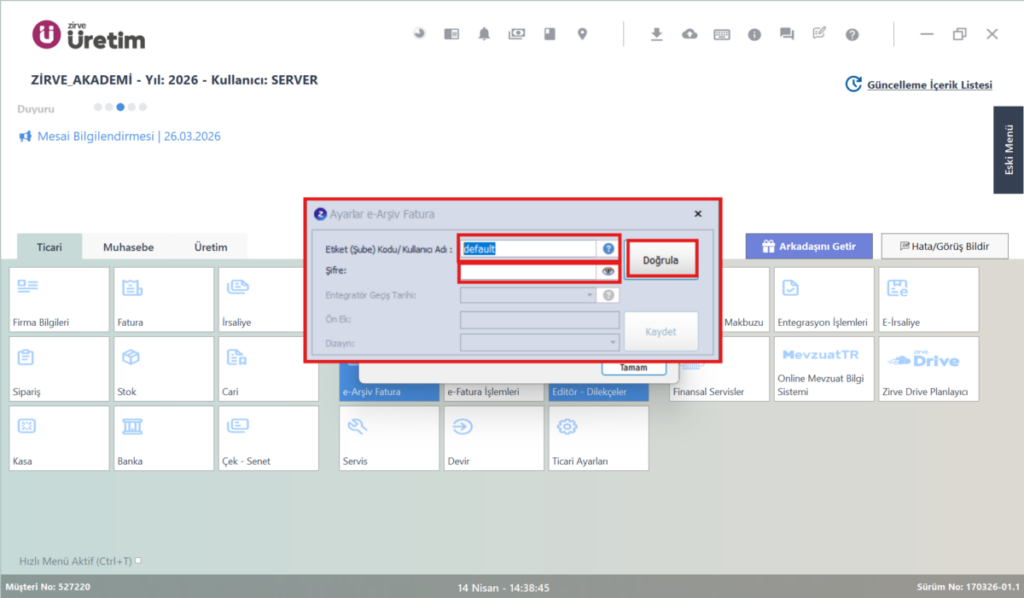
Task: Click the Doğrula button
Action: [x=661, y=260]
